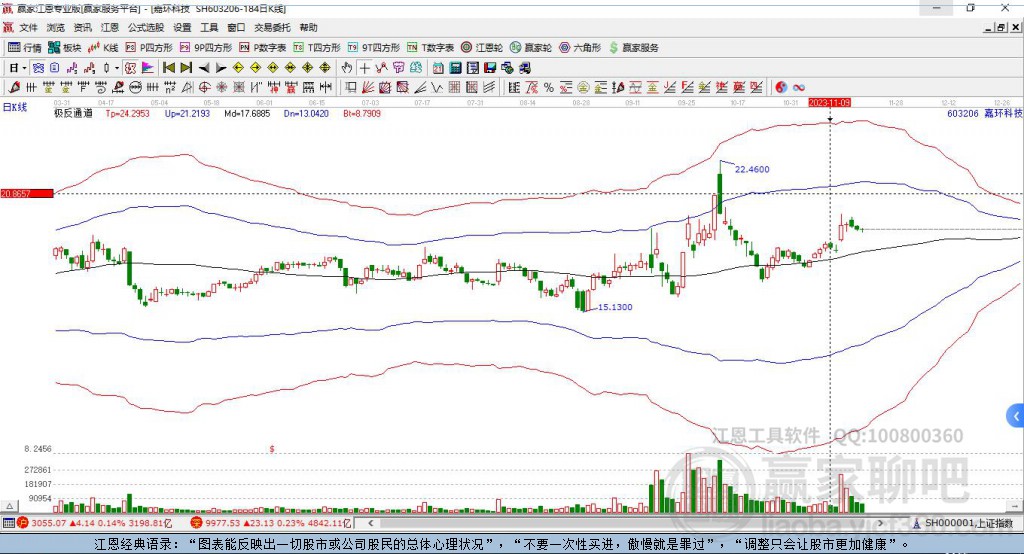The width and height of the screenshot is (1024, 554).
Task: Click the 嘉环科技 stock name
Action: point(1003,114)
